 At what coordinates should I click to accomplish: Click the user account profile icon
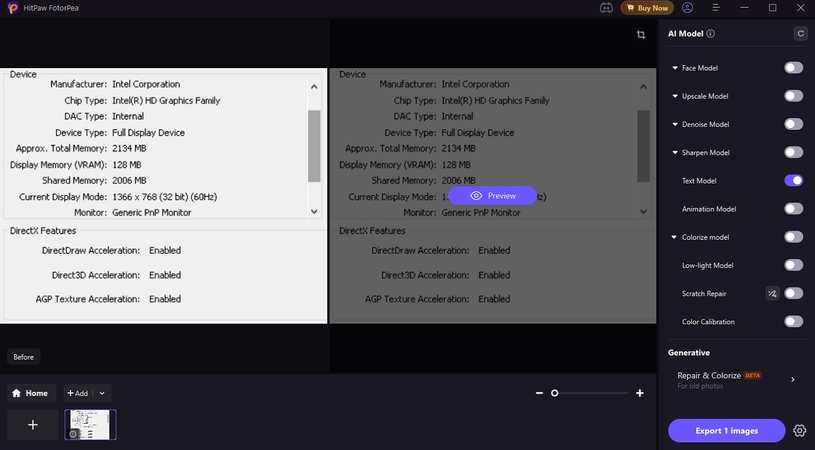[687, 8]
